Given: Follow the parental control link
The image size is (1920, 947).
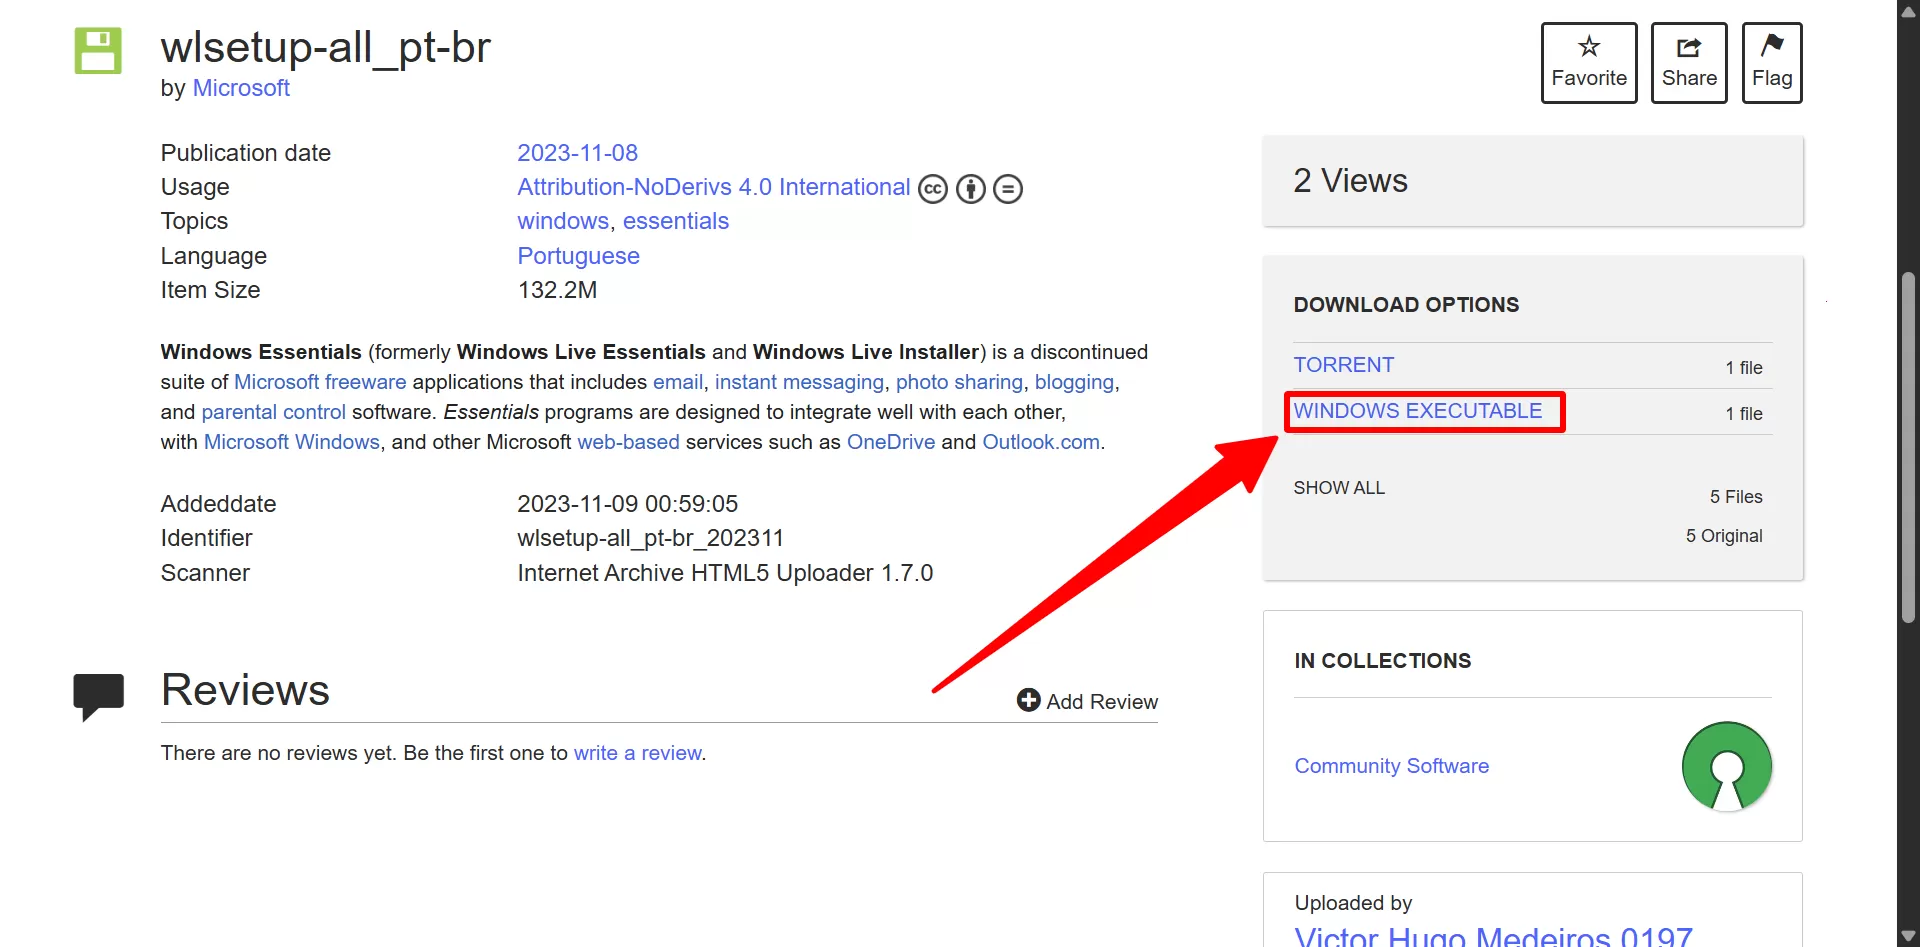Looking at the screenshot, I should pos(273,412).
